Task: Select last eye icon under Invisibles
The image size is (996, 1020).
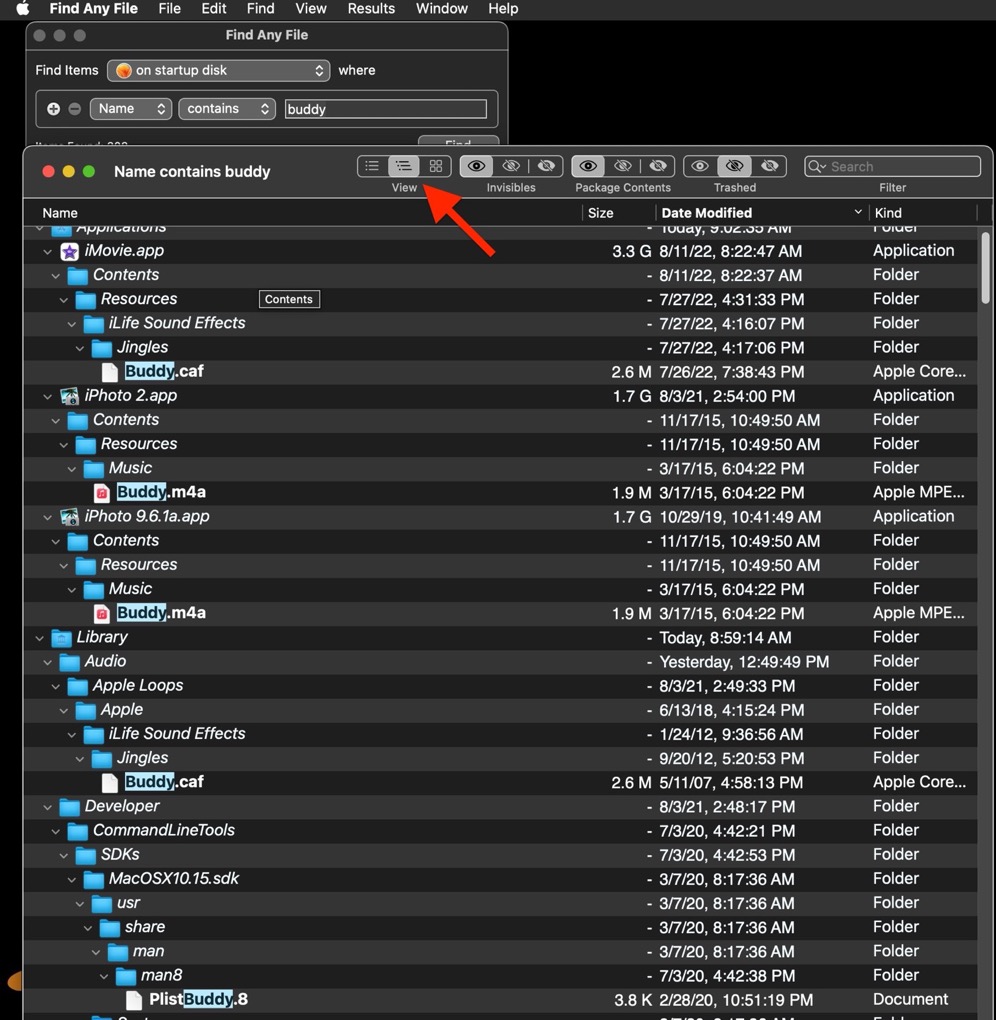Action: click(x=546, y=166)
